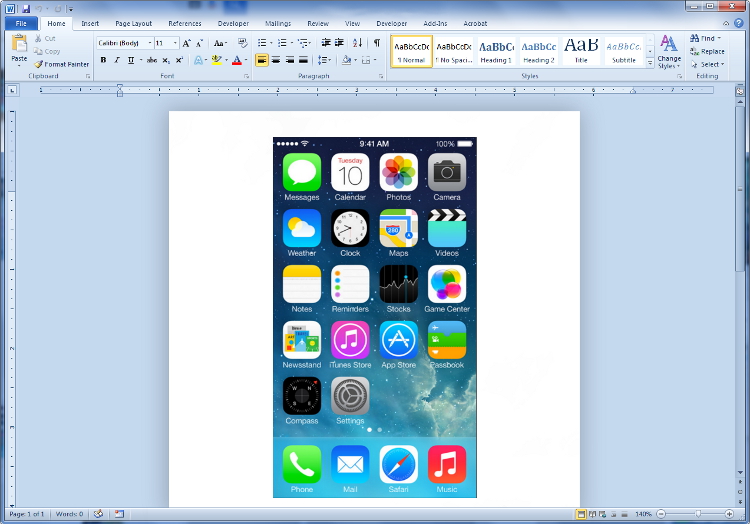The height and width of the screenshot is (524, 750).
Task: Click the Cut scissors icon
Action: pos(38,38)
